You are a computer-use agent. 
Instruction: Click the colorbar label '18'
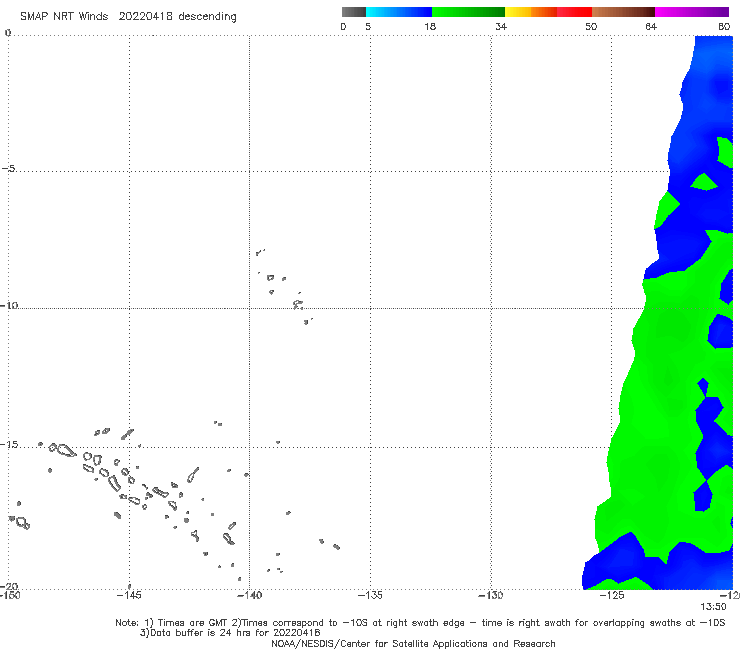point(430,26)
